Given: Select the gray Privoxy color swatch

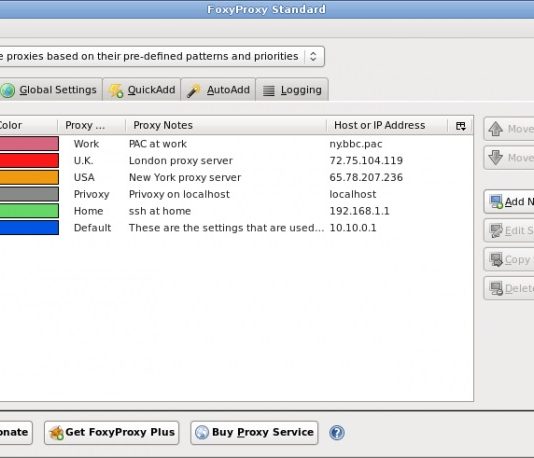Looking at the screenshot, I should [x=29, y=194].
